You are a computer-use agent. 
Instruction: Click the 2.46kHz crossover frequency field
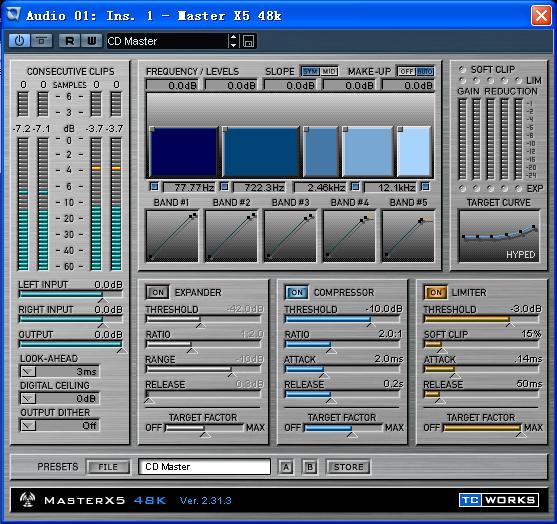[x=320, y=187]
